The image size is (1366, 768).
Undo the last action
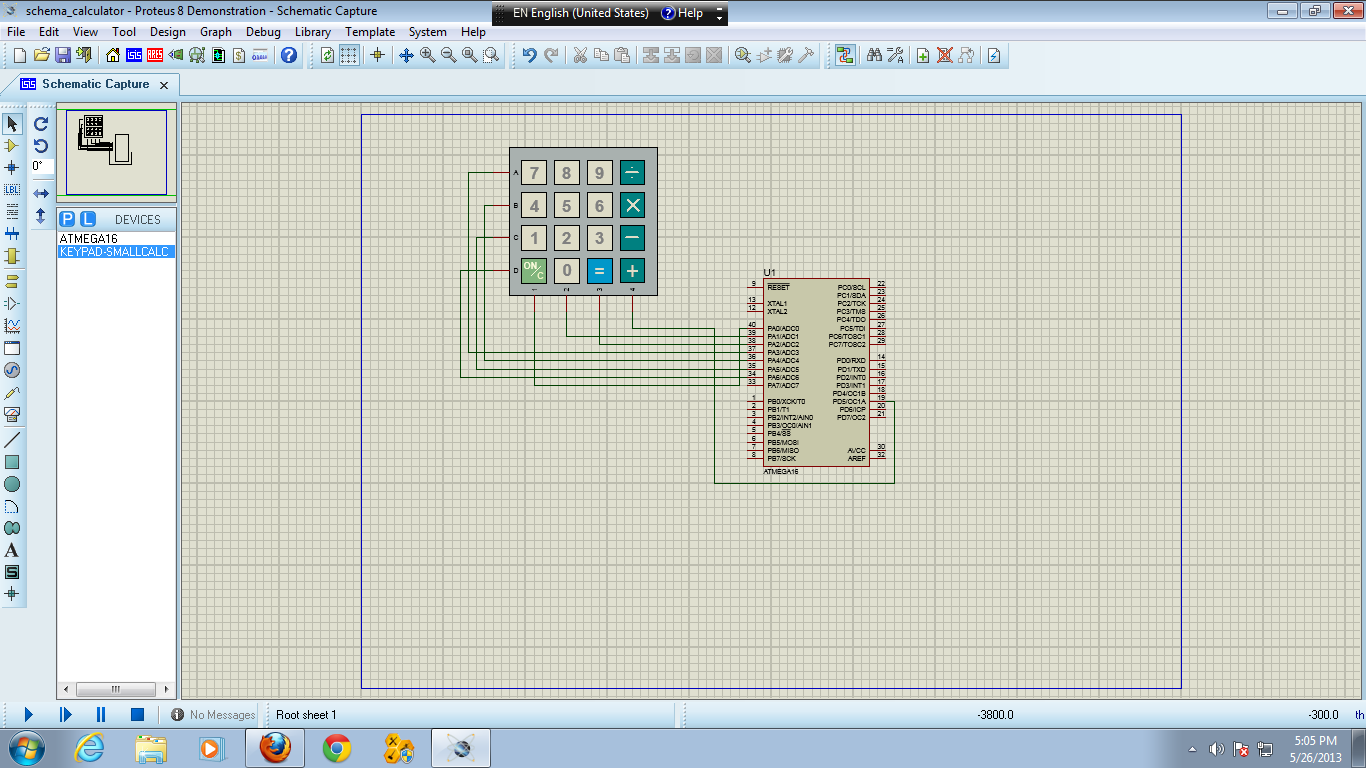click(529, 55)
